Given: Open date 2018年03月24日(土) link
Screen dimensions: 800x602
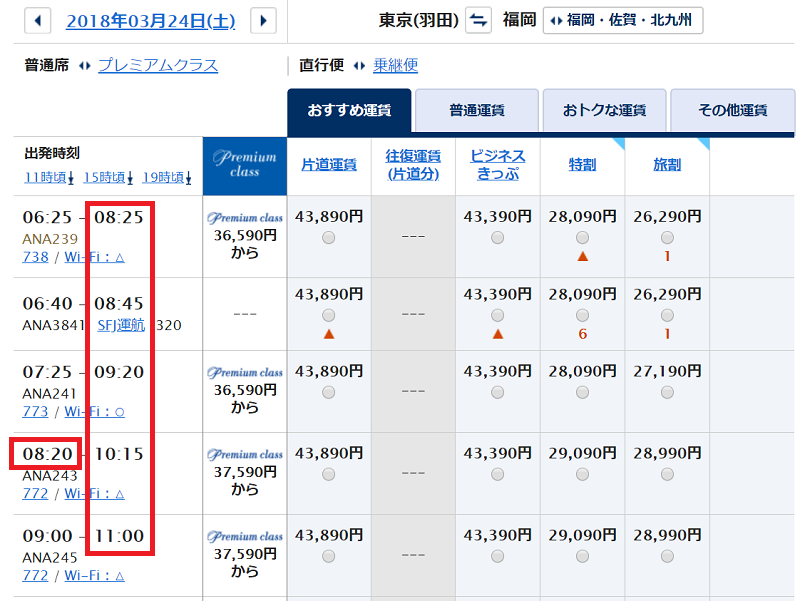Looking at the screenshot, I should 151,21.
